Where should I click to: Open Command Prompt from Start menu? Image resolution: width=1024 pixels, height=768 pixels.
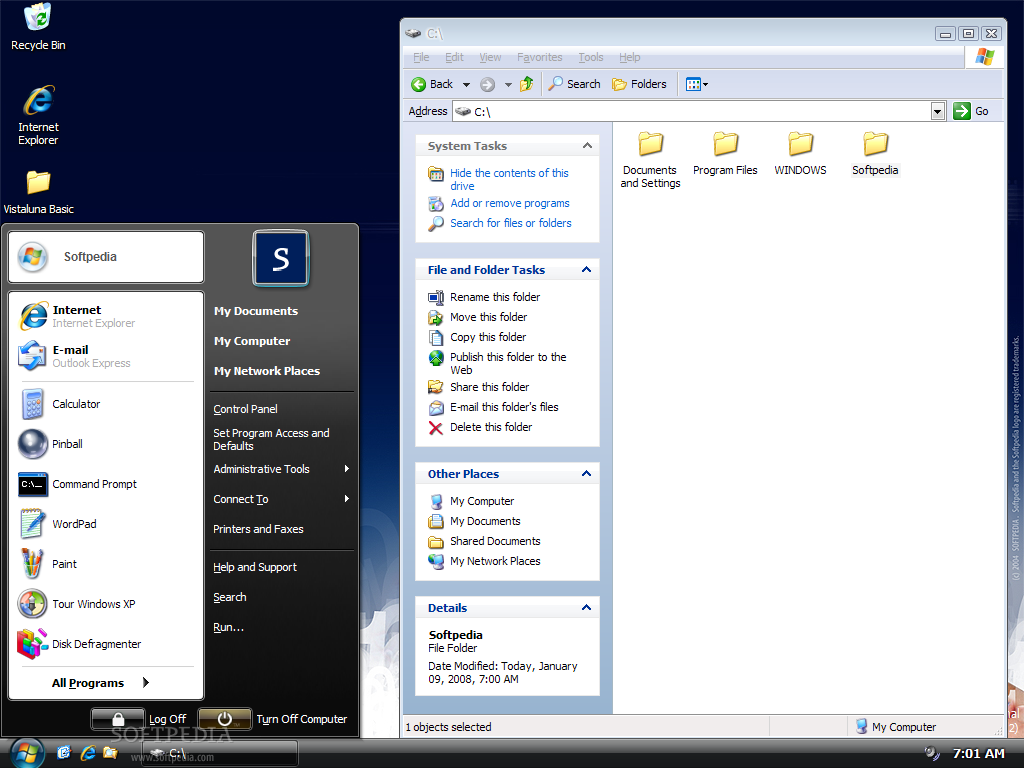pos(106,484)
